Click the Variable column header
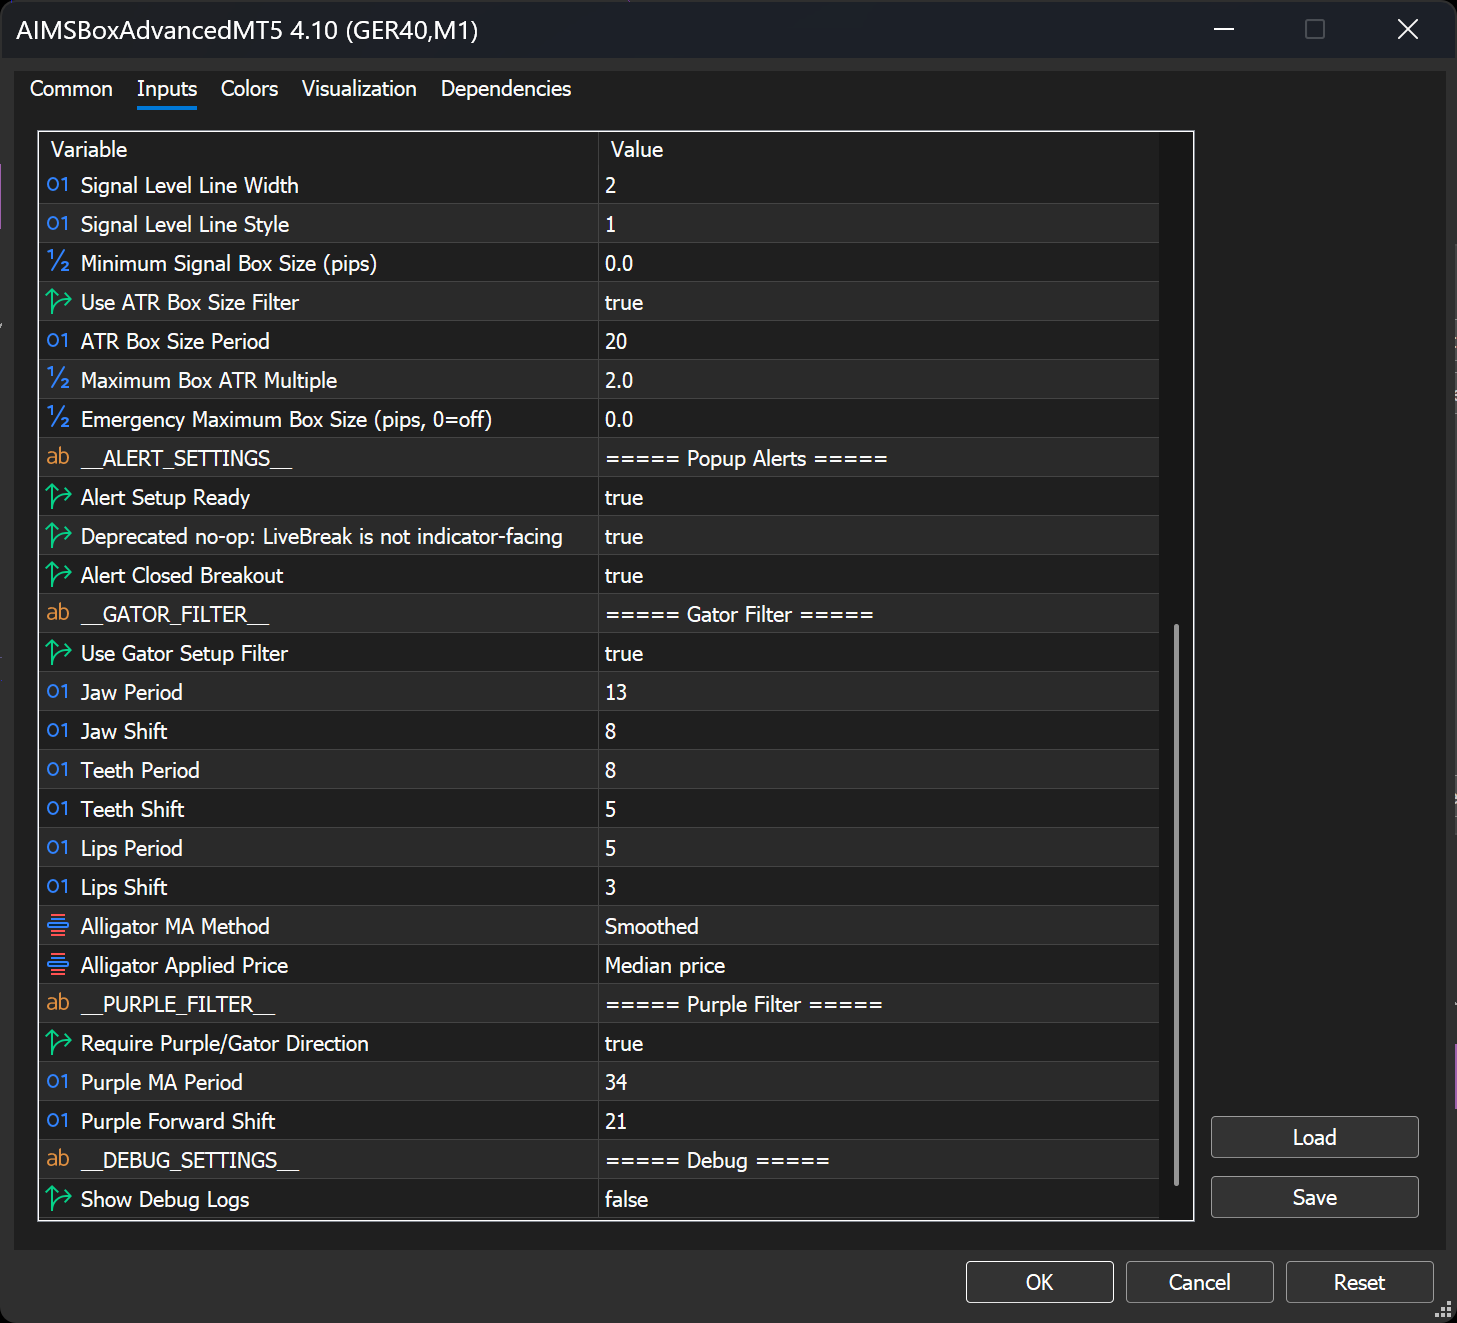 point(318,149)
